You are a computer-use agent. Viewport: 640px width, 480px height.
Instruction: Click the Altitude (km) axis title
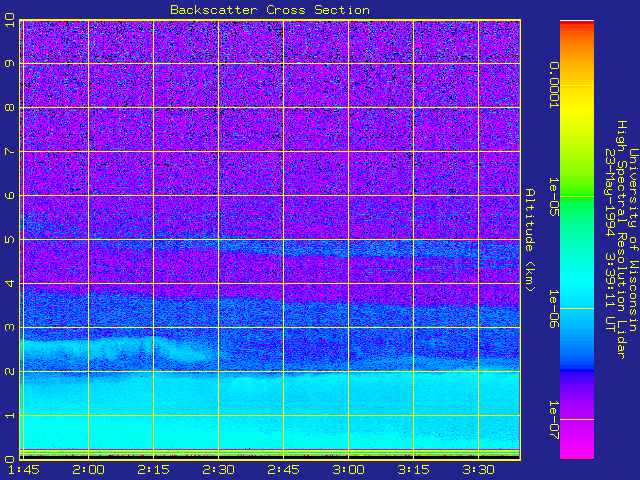(x=529, y=240)
